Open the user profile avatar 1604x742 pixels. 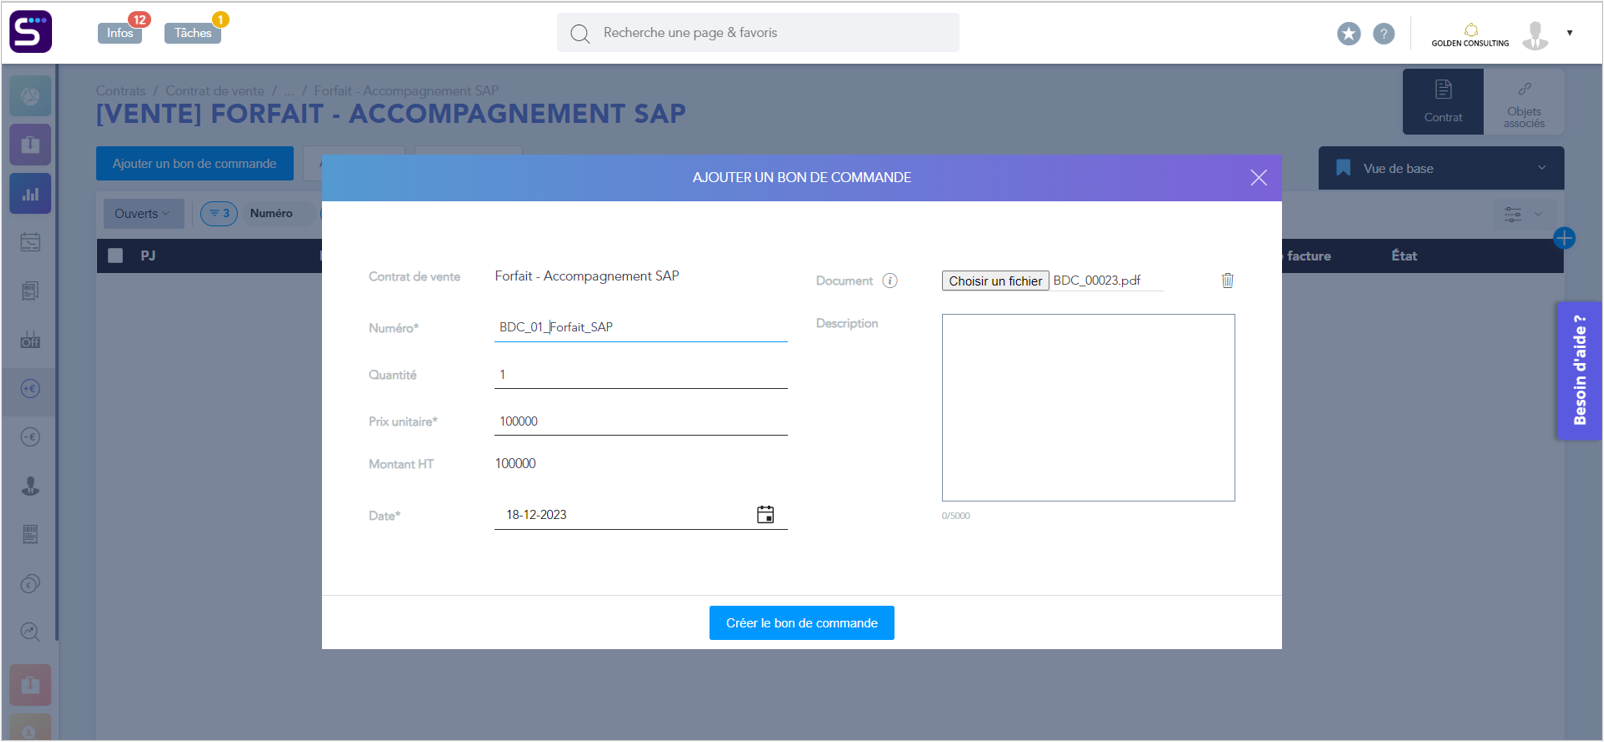1535,35
